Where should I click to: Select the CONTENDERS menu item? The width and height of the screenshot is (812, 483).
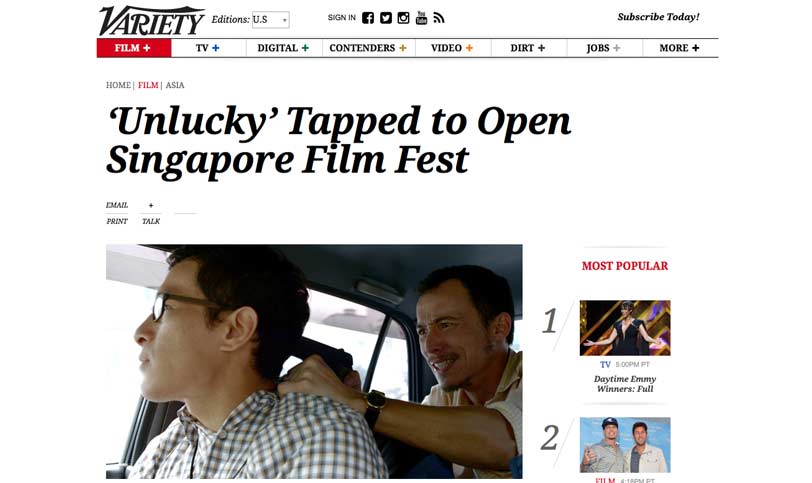click(x=368, y=48)
